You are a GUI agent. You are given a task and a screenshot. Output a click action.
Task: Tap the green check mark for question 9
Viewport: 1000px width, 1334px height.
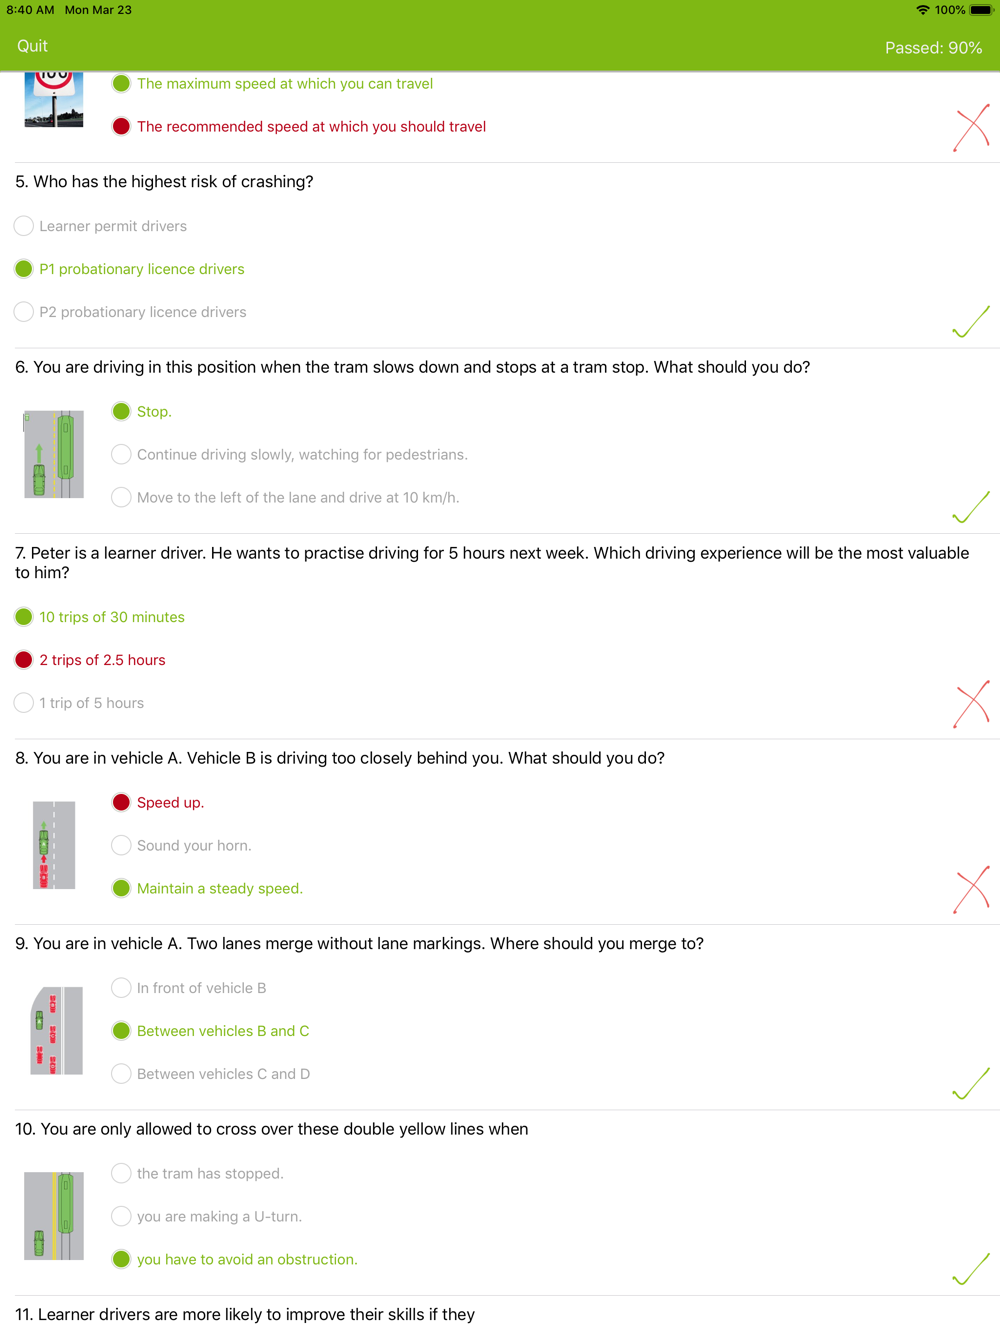(x=971, y=1084)
